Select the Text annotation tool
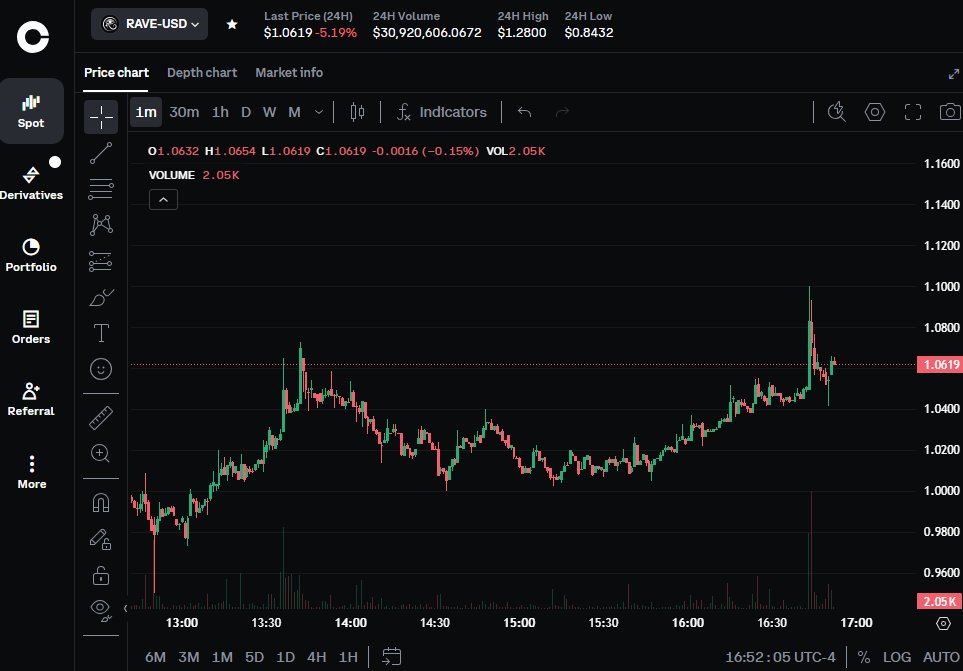 pyautogui.click(x=101, y=333)
